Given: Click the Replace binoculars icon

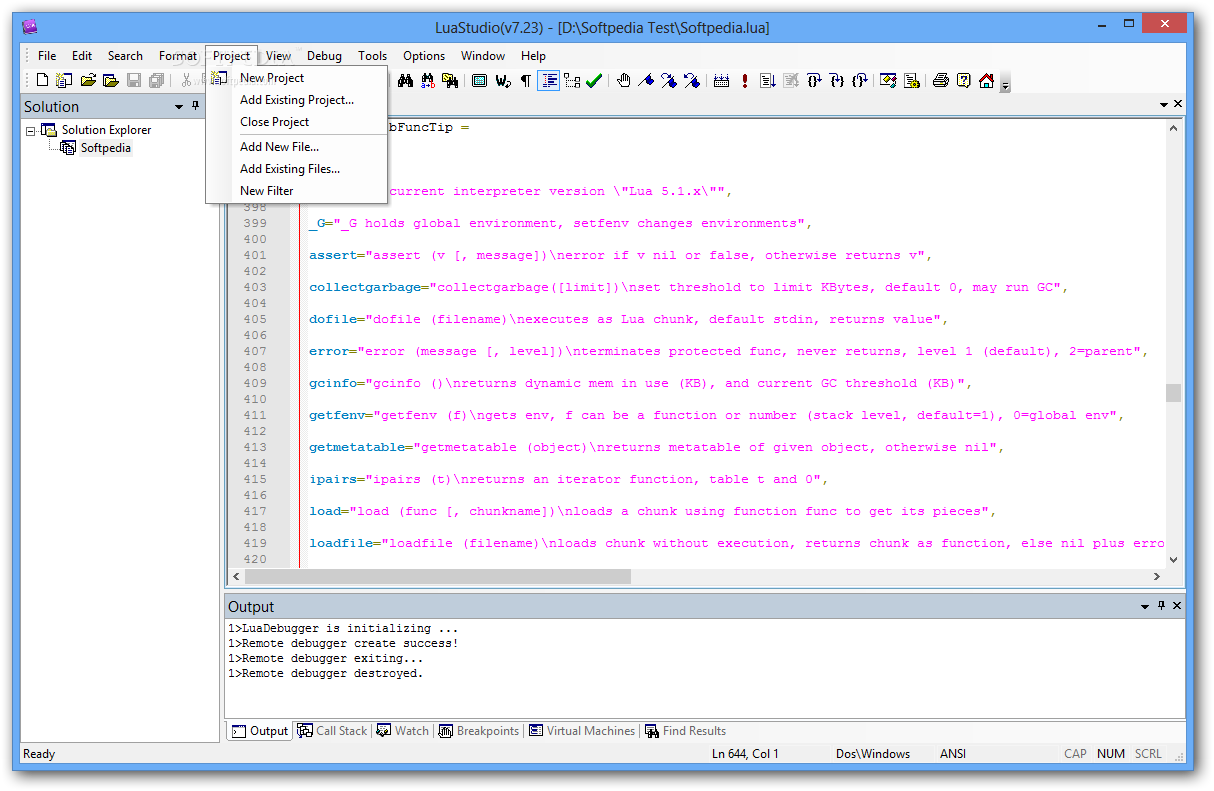Looking at the screenshot, I should (428, 81).
